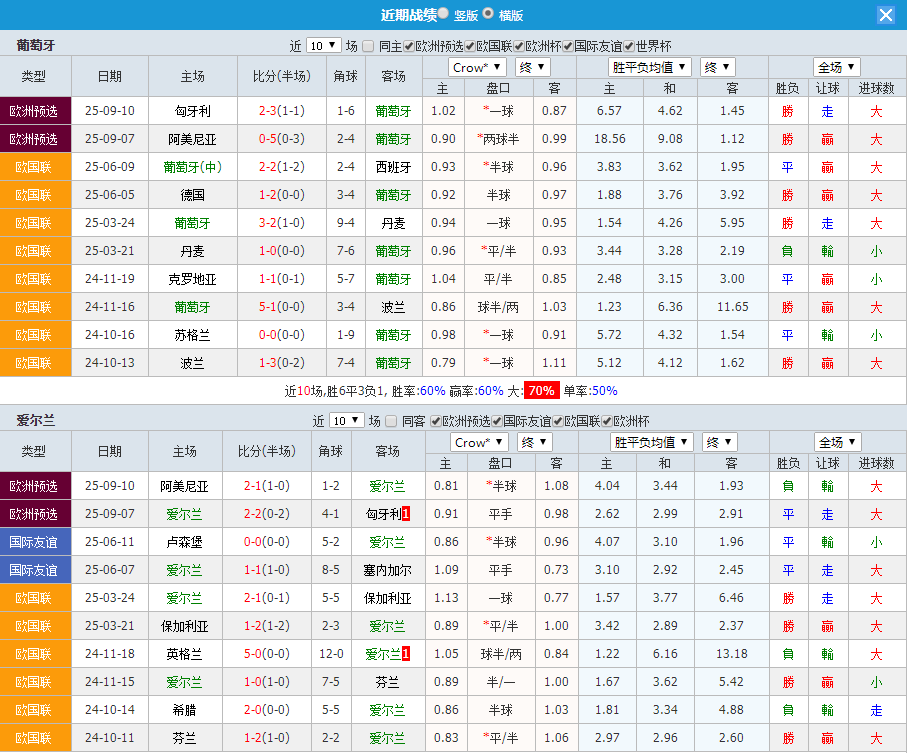907x753 pixels.
Task: Click the 葡萄牙 away team link in first row
Action: point(393,111)
